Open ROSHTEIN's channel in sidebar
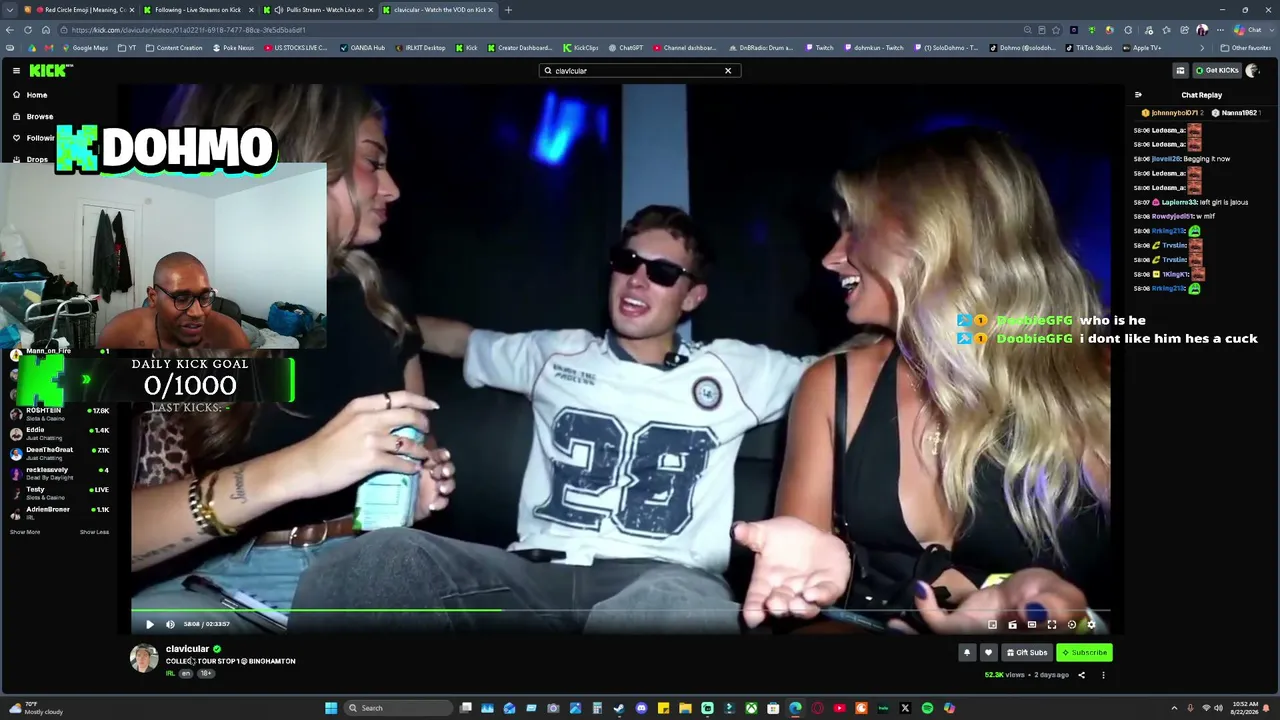Image resolution: width=1280 pixels, height=720 pixels. [x=60, y=414]
